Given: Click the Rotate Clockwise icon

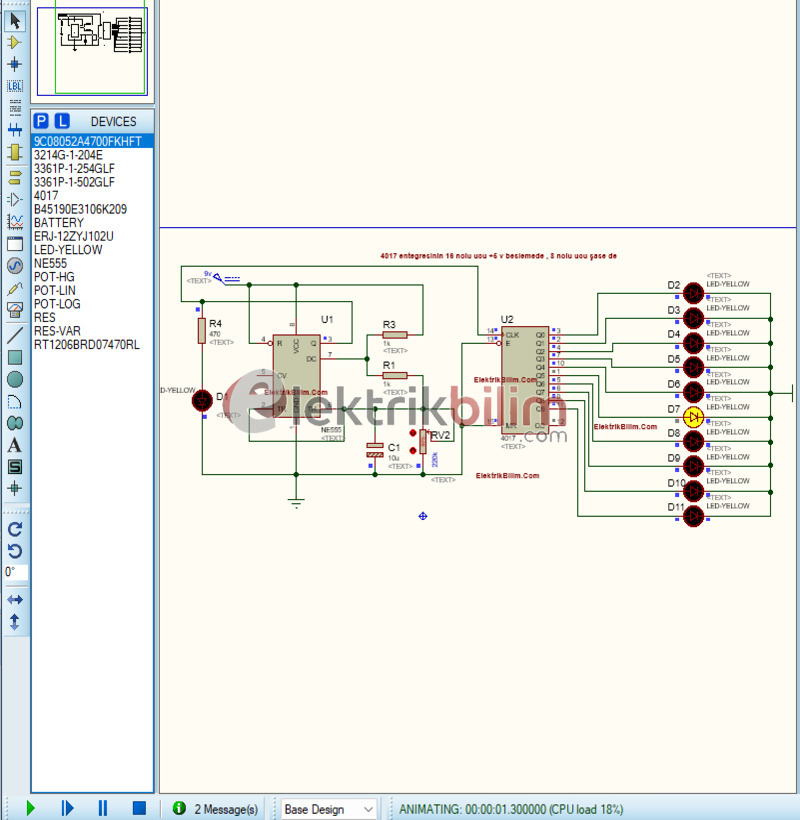Looking at the screenshot, I should pos(13,529).
